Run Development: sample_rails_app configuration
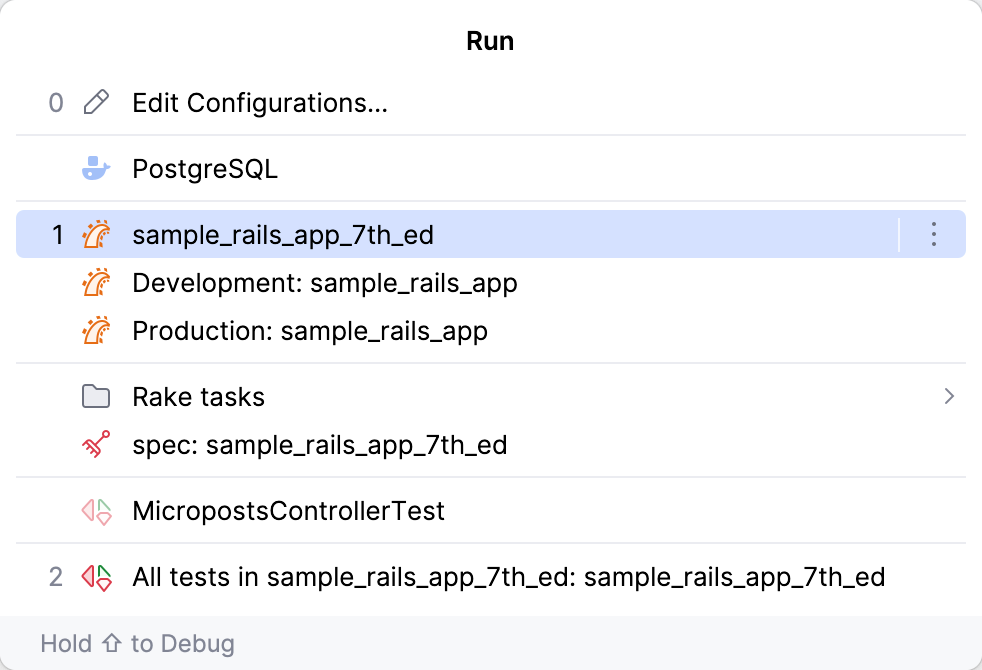The height and width of the screenshot is (670, 982). pos(324,283)
